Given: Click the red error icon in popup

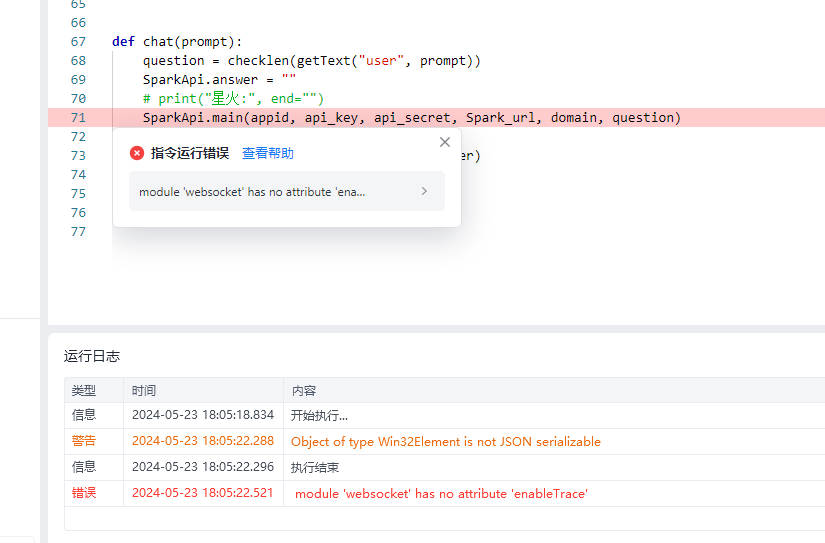Looking at the screenshot, I should [137, 153].
